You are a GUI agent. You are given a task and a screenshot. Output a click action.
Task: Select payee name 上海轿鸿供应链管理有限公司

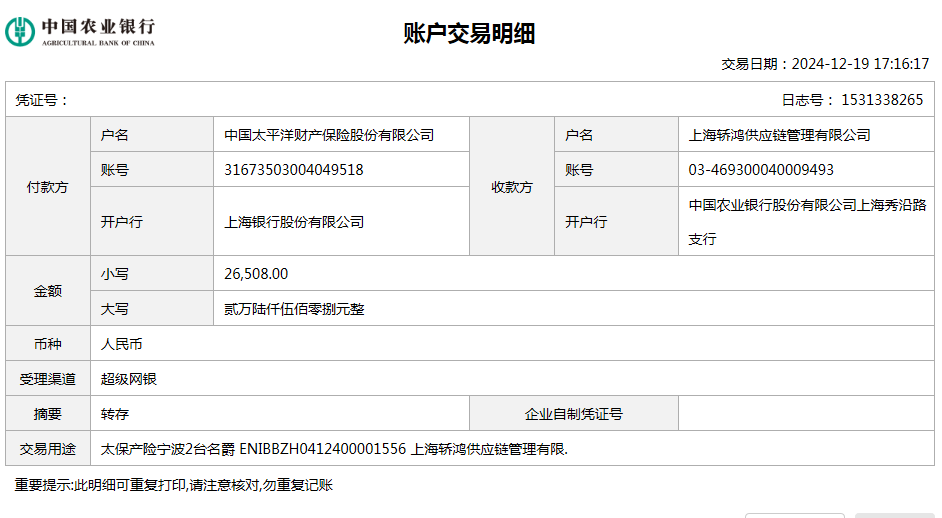[779, 135]
